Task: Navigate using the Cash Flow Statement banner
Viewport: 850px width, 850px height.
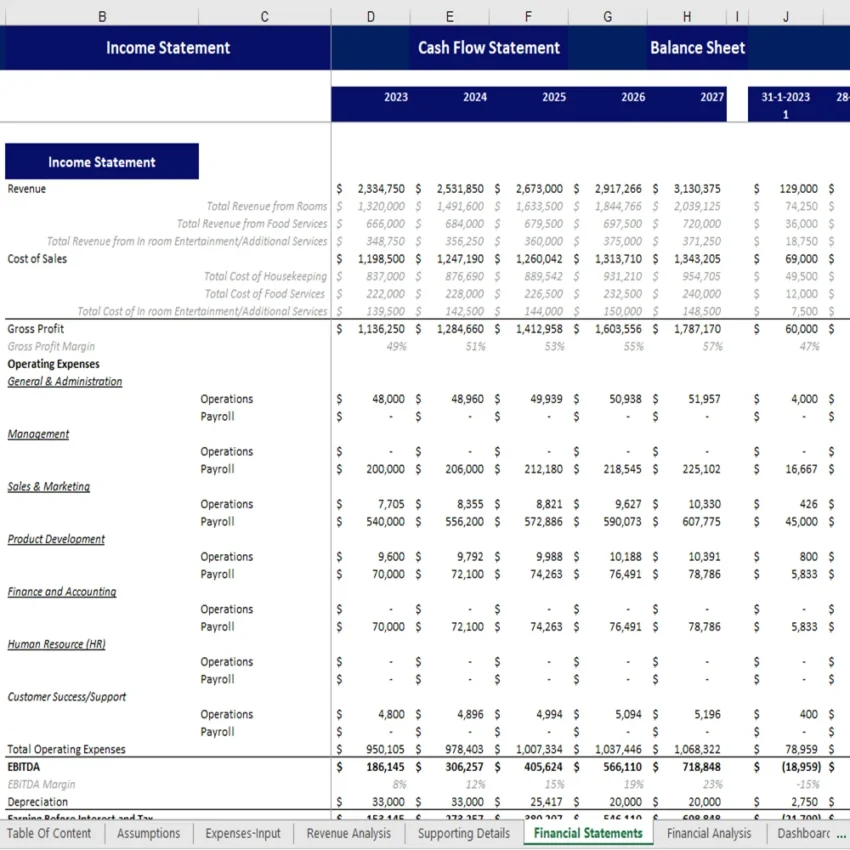Action: click(x=488, y=47)
